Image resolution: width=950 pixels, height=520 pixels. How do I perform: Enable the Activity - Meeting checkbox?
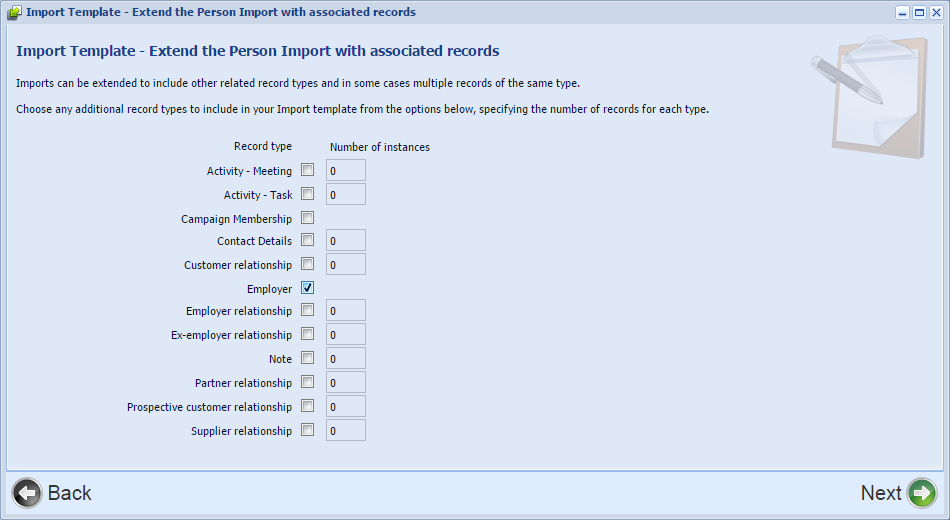[x=308, y=170]
